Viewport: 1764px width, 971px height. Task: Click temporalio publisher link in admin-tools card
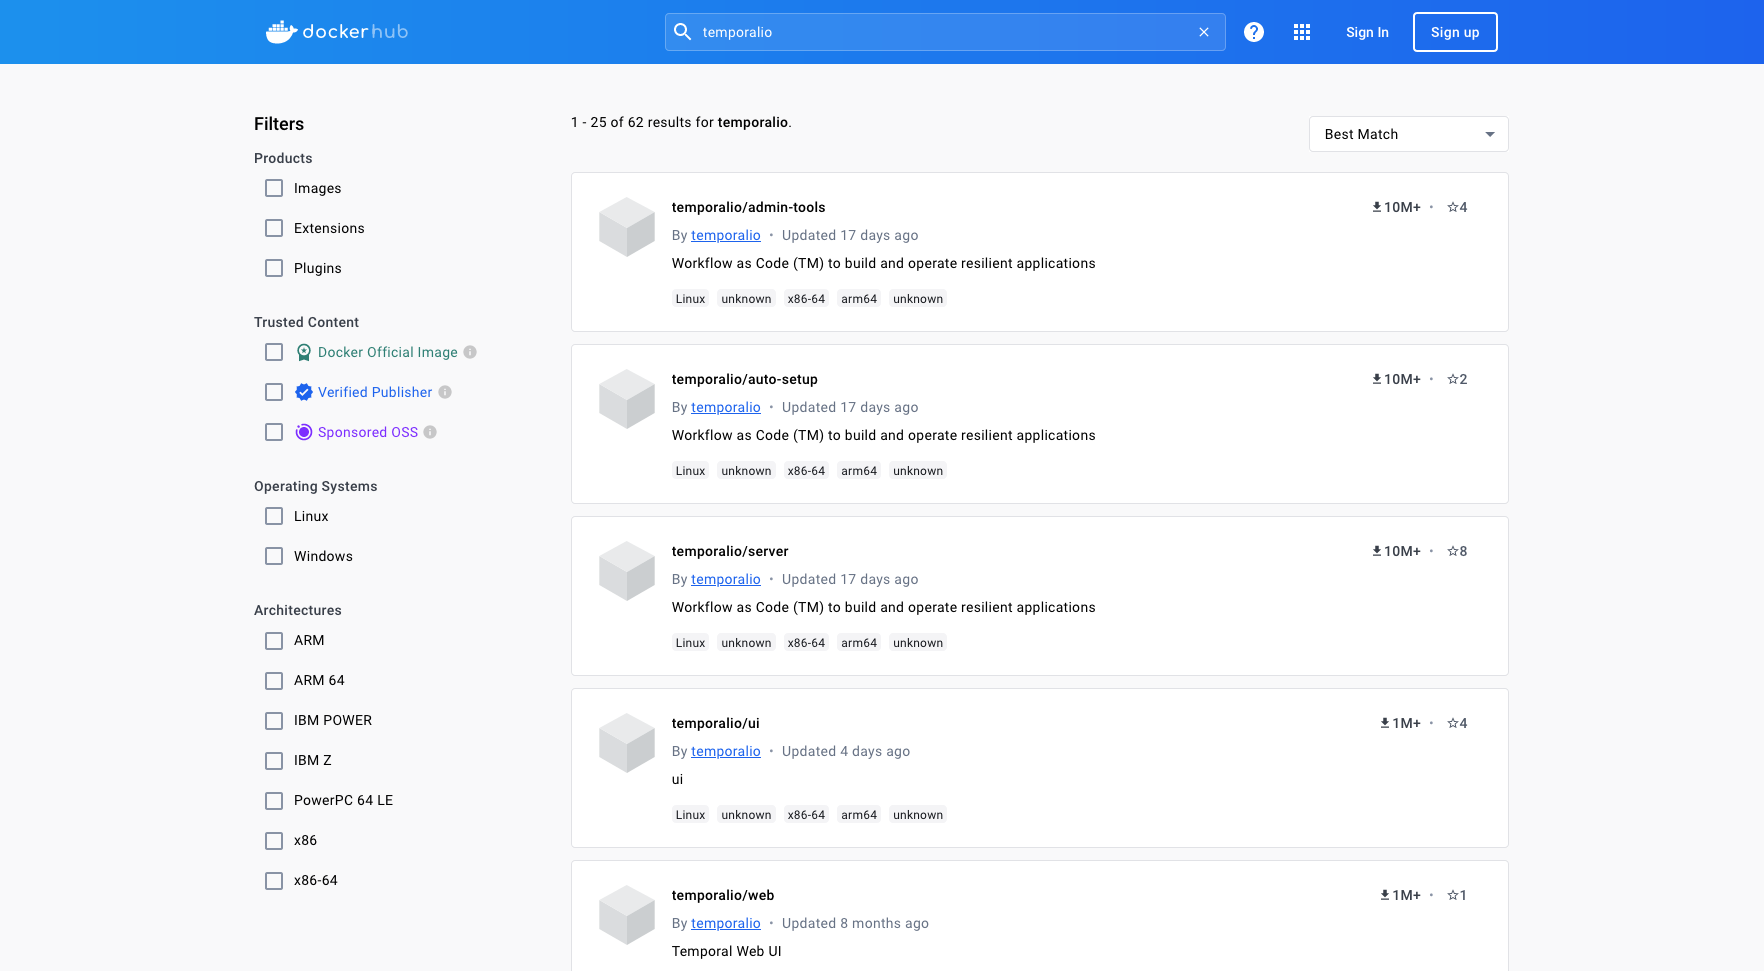[726, 235]
